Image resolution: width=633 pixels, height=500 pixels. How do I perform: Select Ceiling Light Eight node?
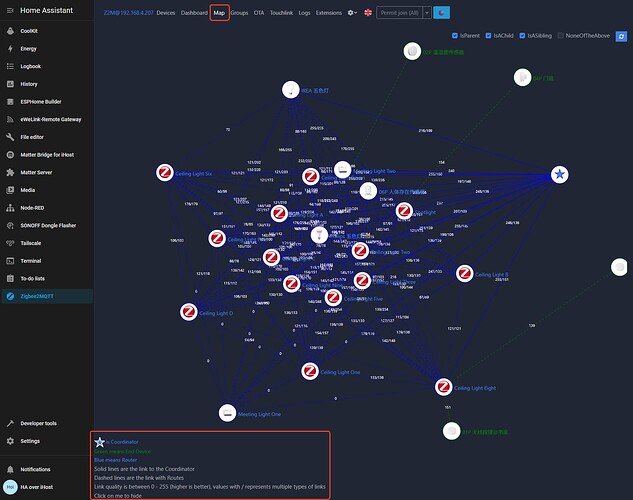(443, 387)
